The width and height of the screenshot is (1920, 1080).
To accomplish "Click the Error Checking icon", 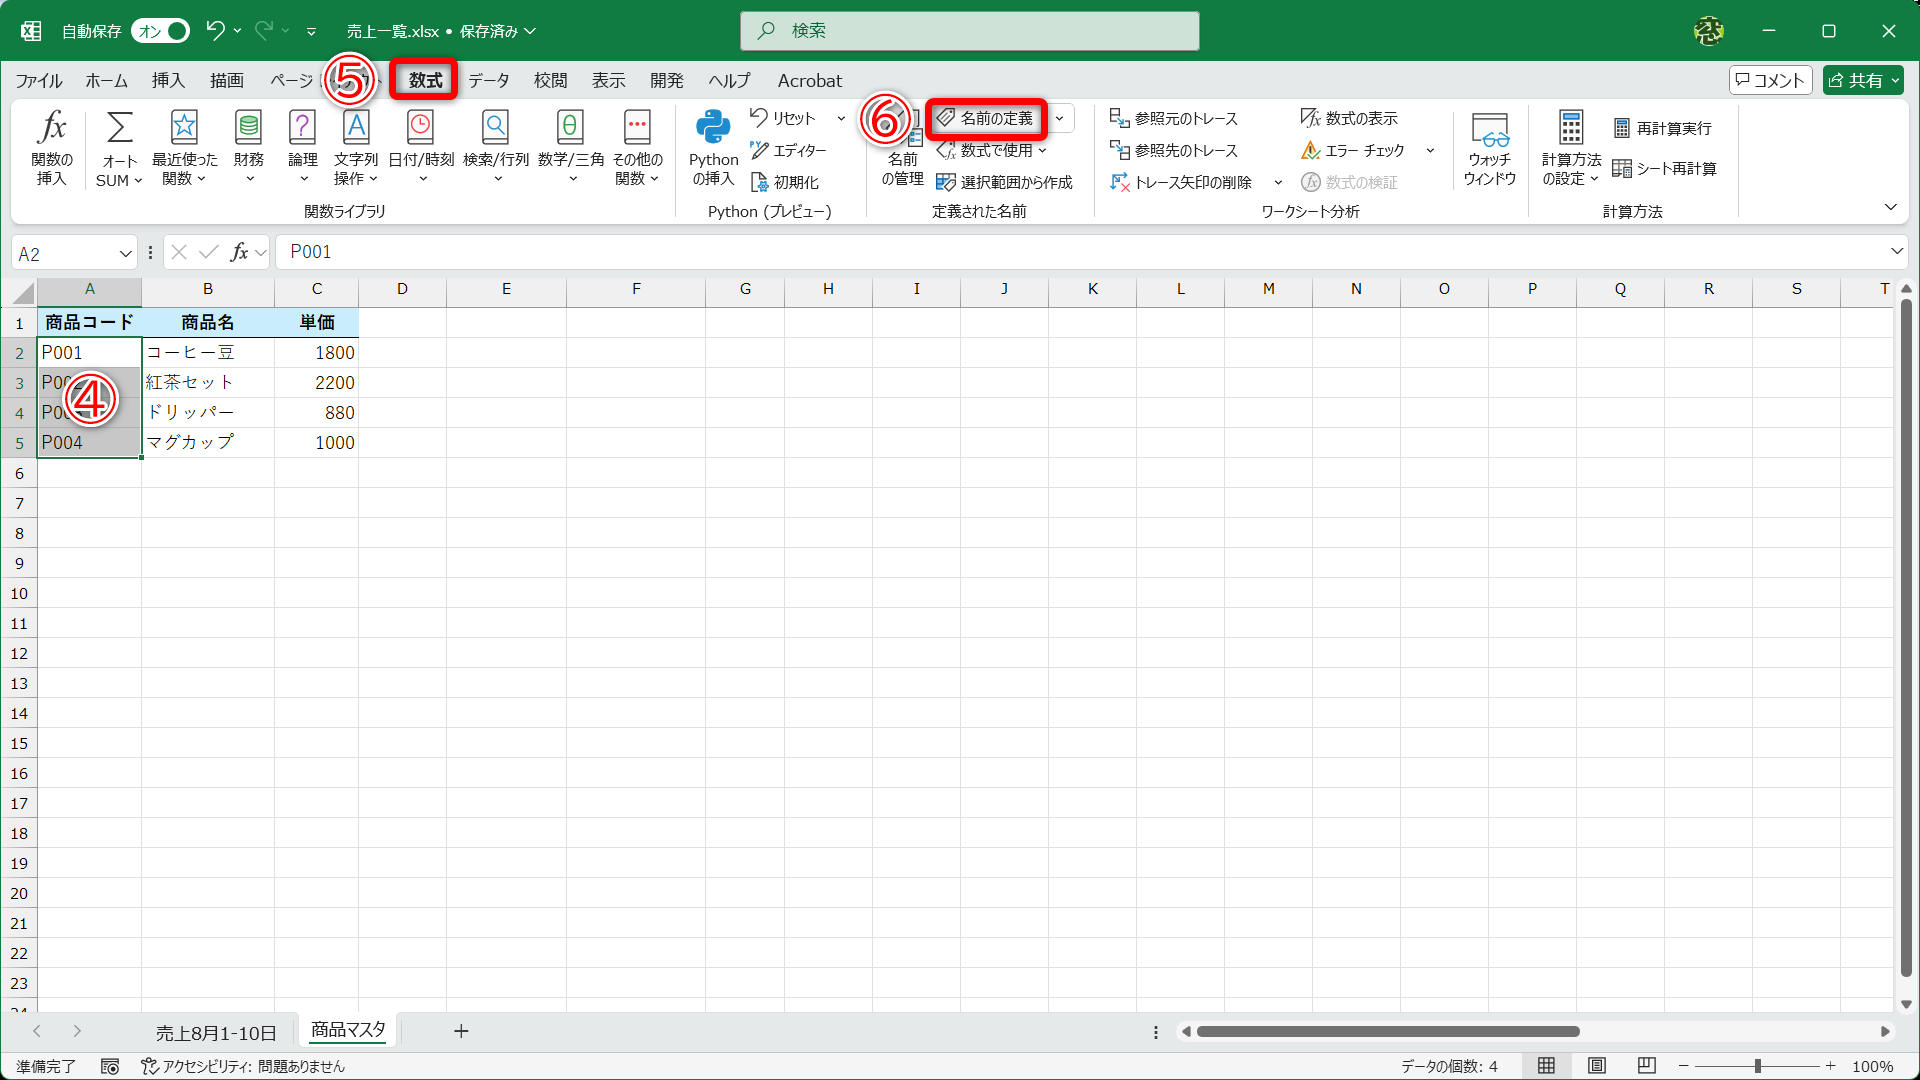I will [1310, 150].
